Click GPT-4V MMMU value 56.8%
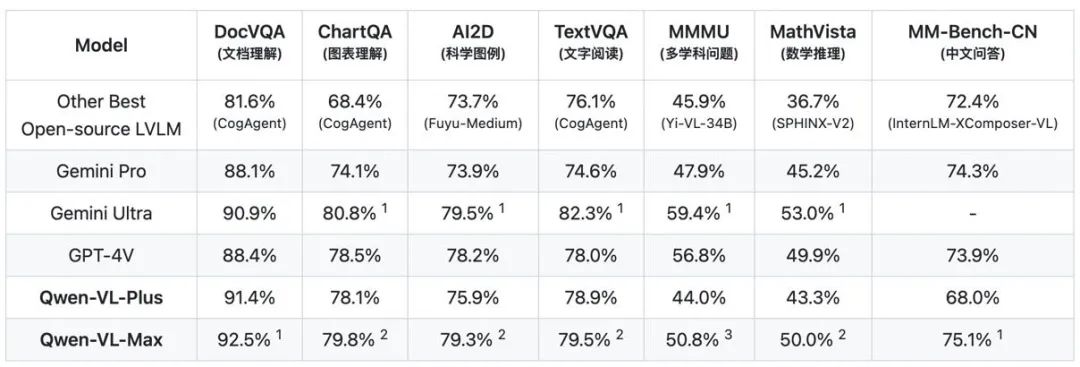The width and height of the screenshot is (1080, 367). click(x=698, y=255)
